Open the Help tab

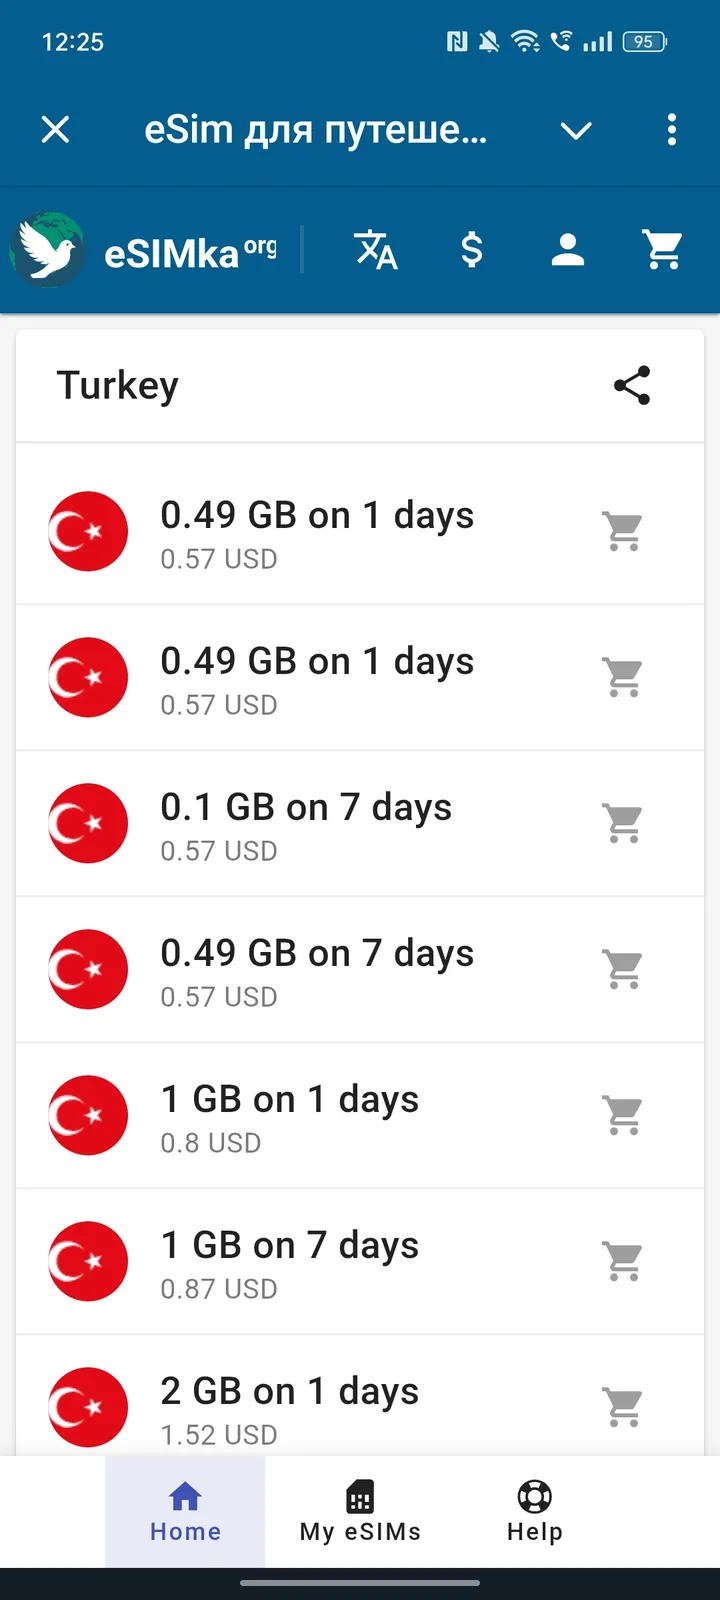coord(534,1512)
